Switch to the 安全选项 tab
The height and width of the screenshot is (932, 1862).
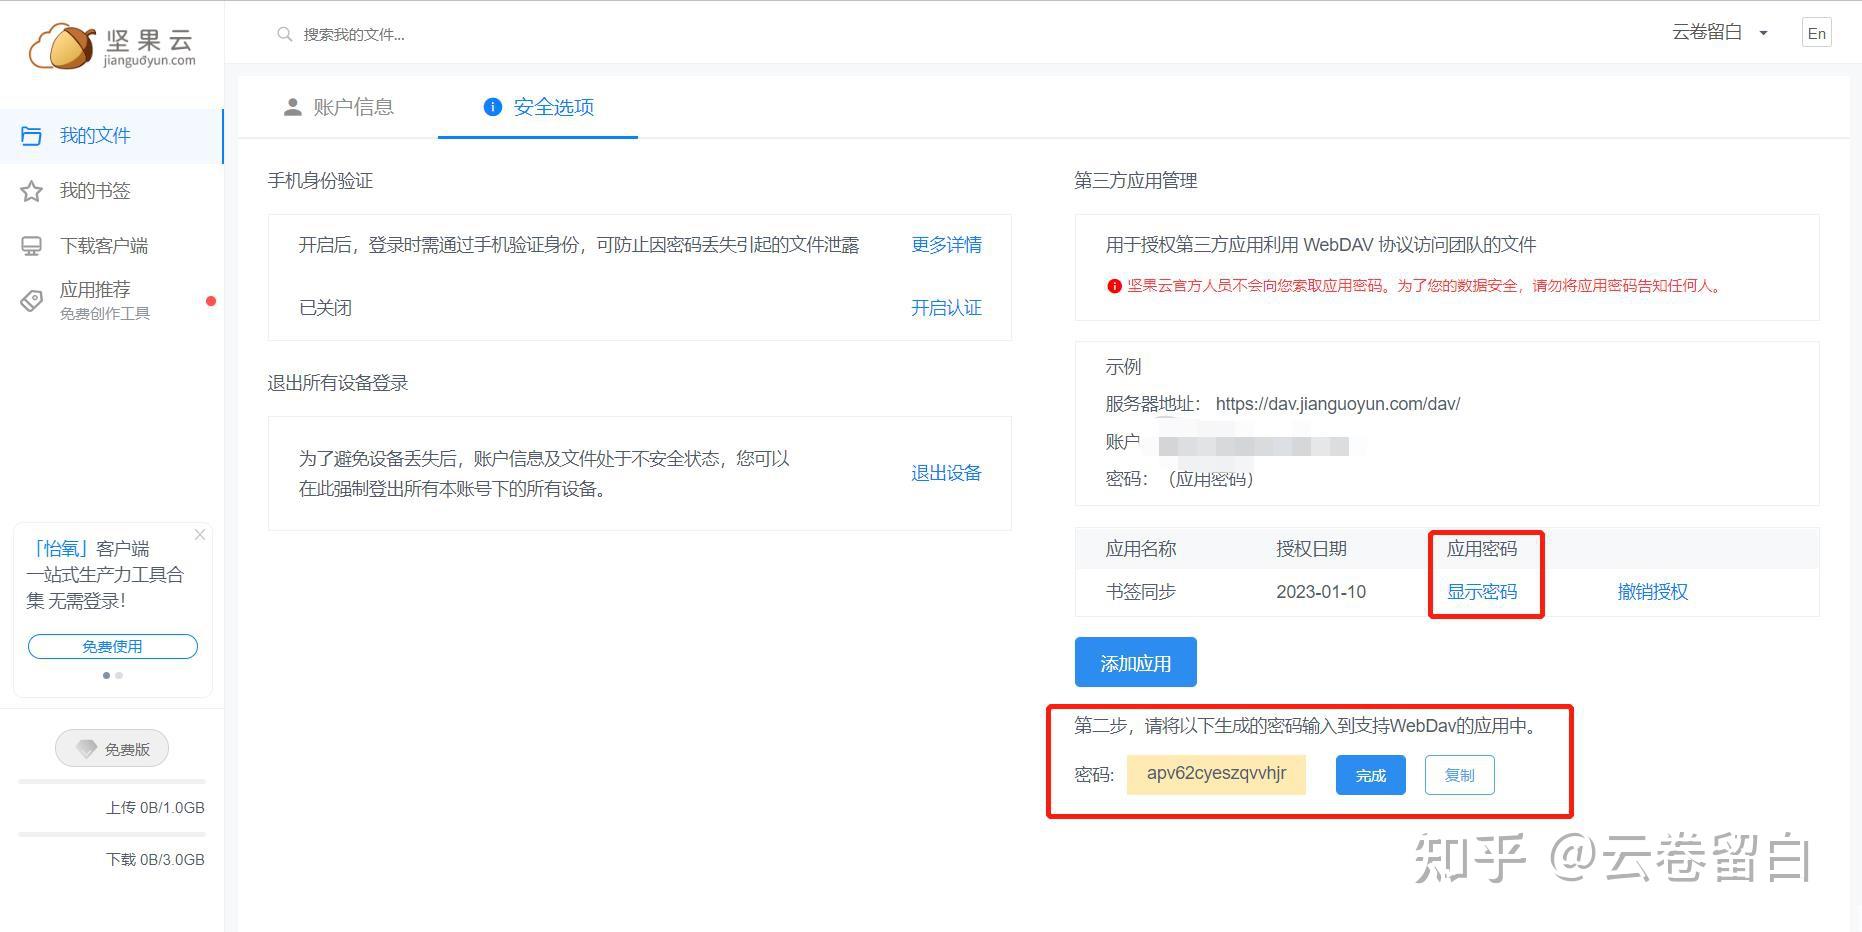[x=538, y=107]
